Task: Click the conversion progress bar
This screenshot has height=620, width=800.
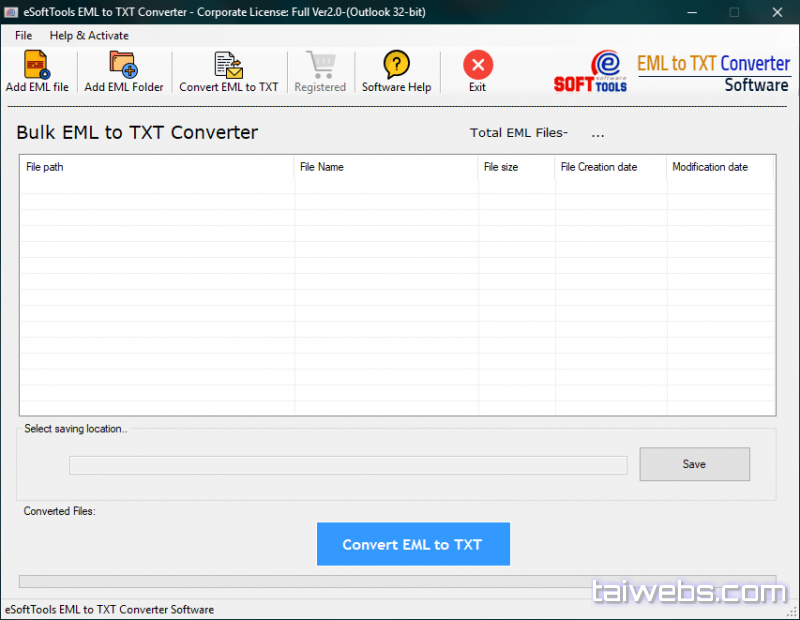Action: 300,582
